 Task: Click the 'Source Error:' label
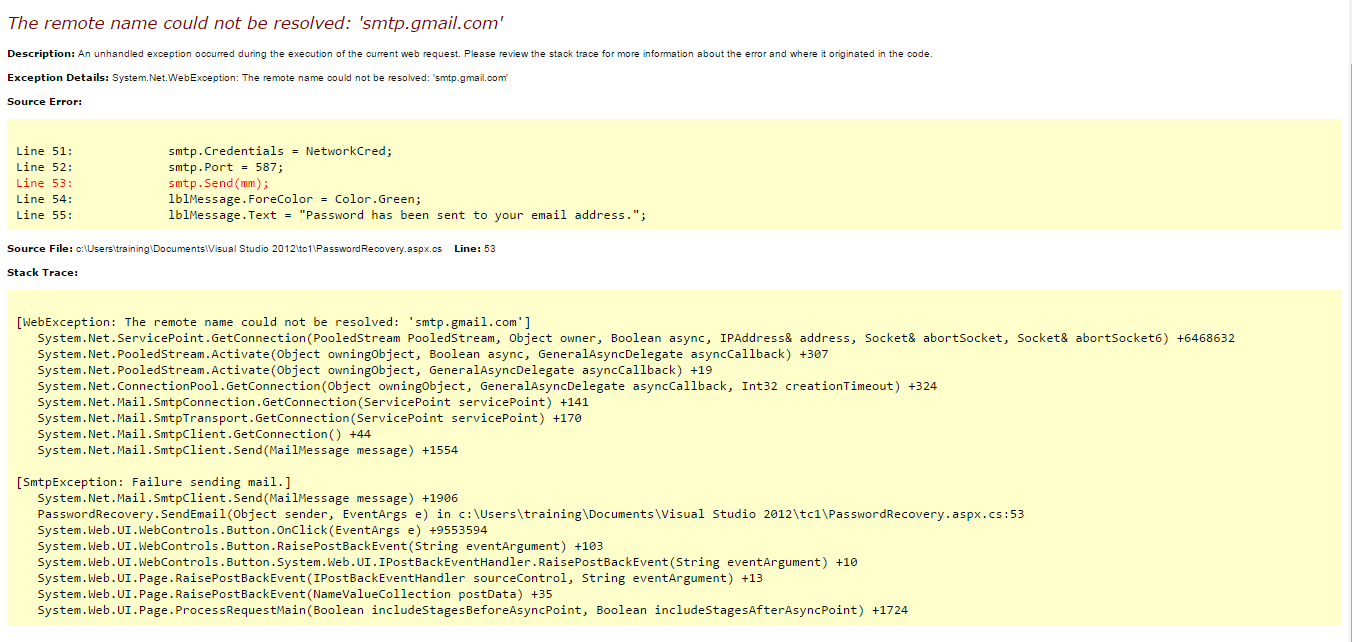pyautogui.click(x=44, y=102)
